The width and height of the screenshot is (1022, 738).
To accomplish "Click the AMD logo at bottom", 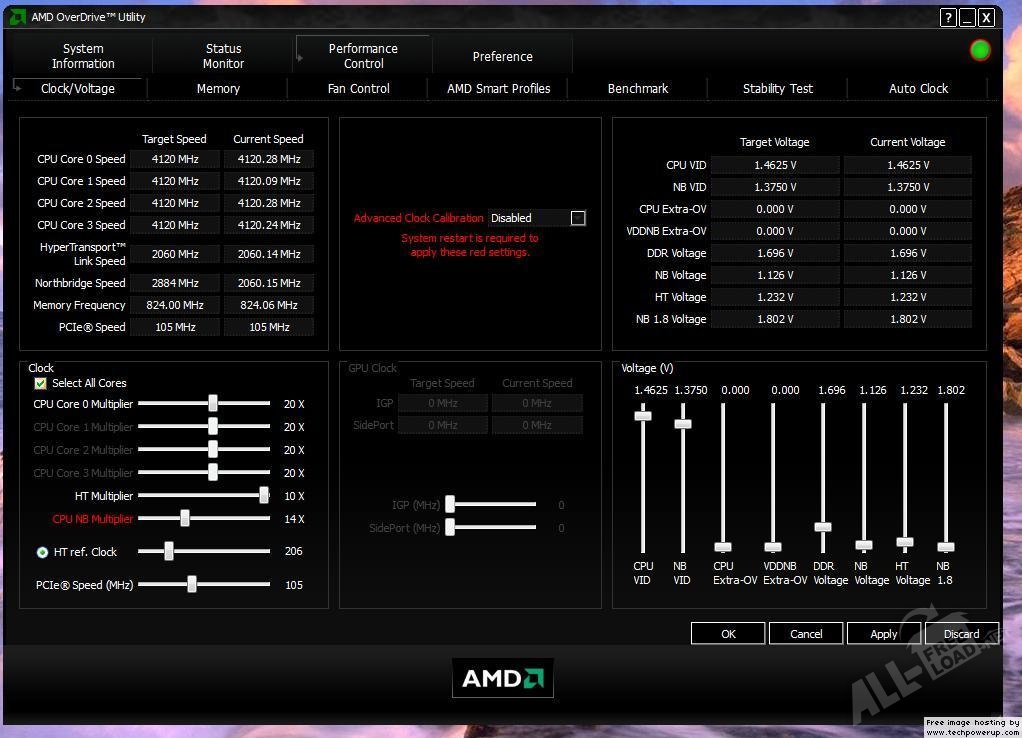I will pos(502,679).
